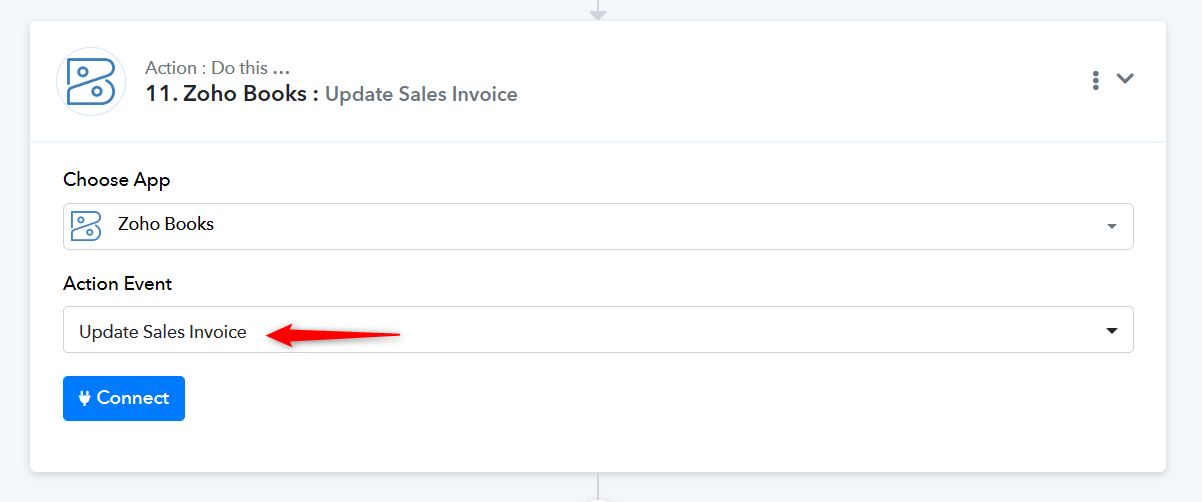Screen dimensions: 1202x502
Task: Click the round Zoho Books logo in header
Action: point(91,81)
